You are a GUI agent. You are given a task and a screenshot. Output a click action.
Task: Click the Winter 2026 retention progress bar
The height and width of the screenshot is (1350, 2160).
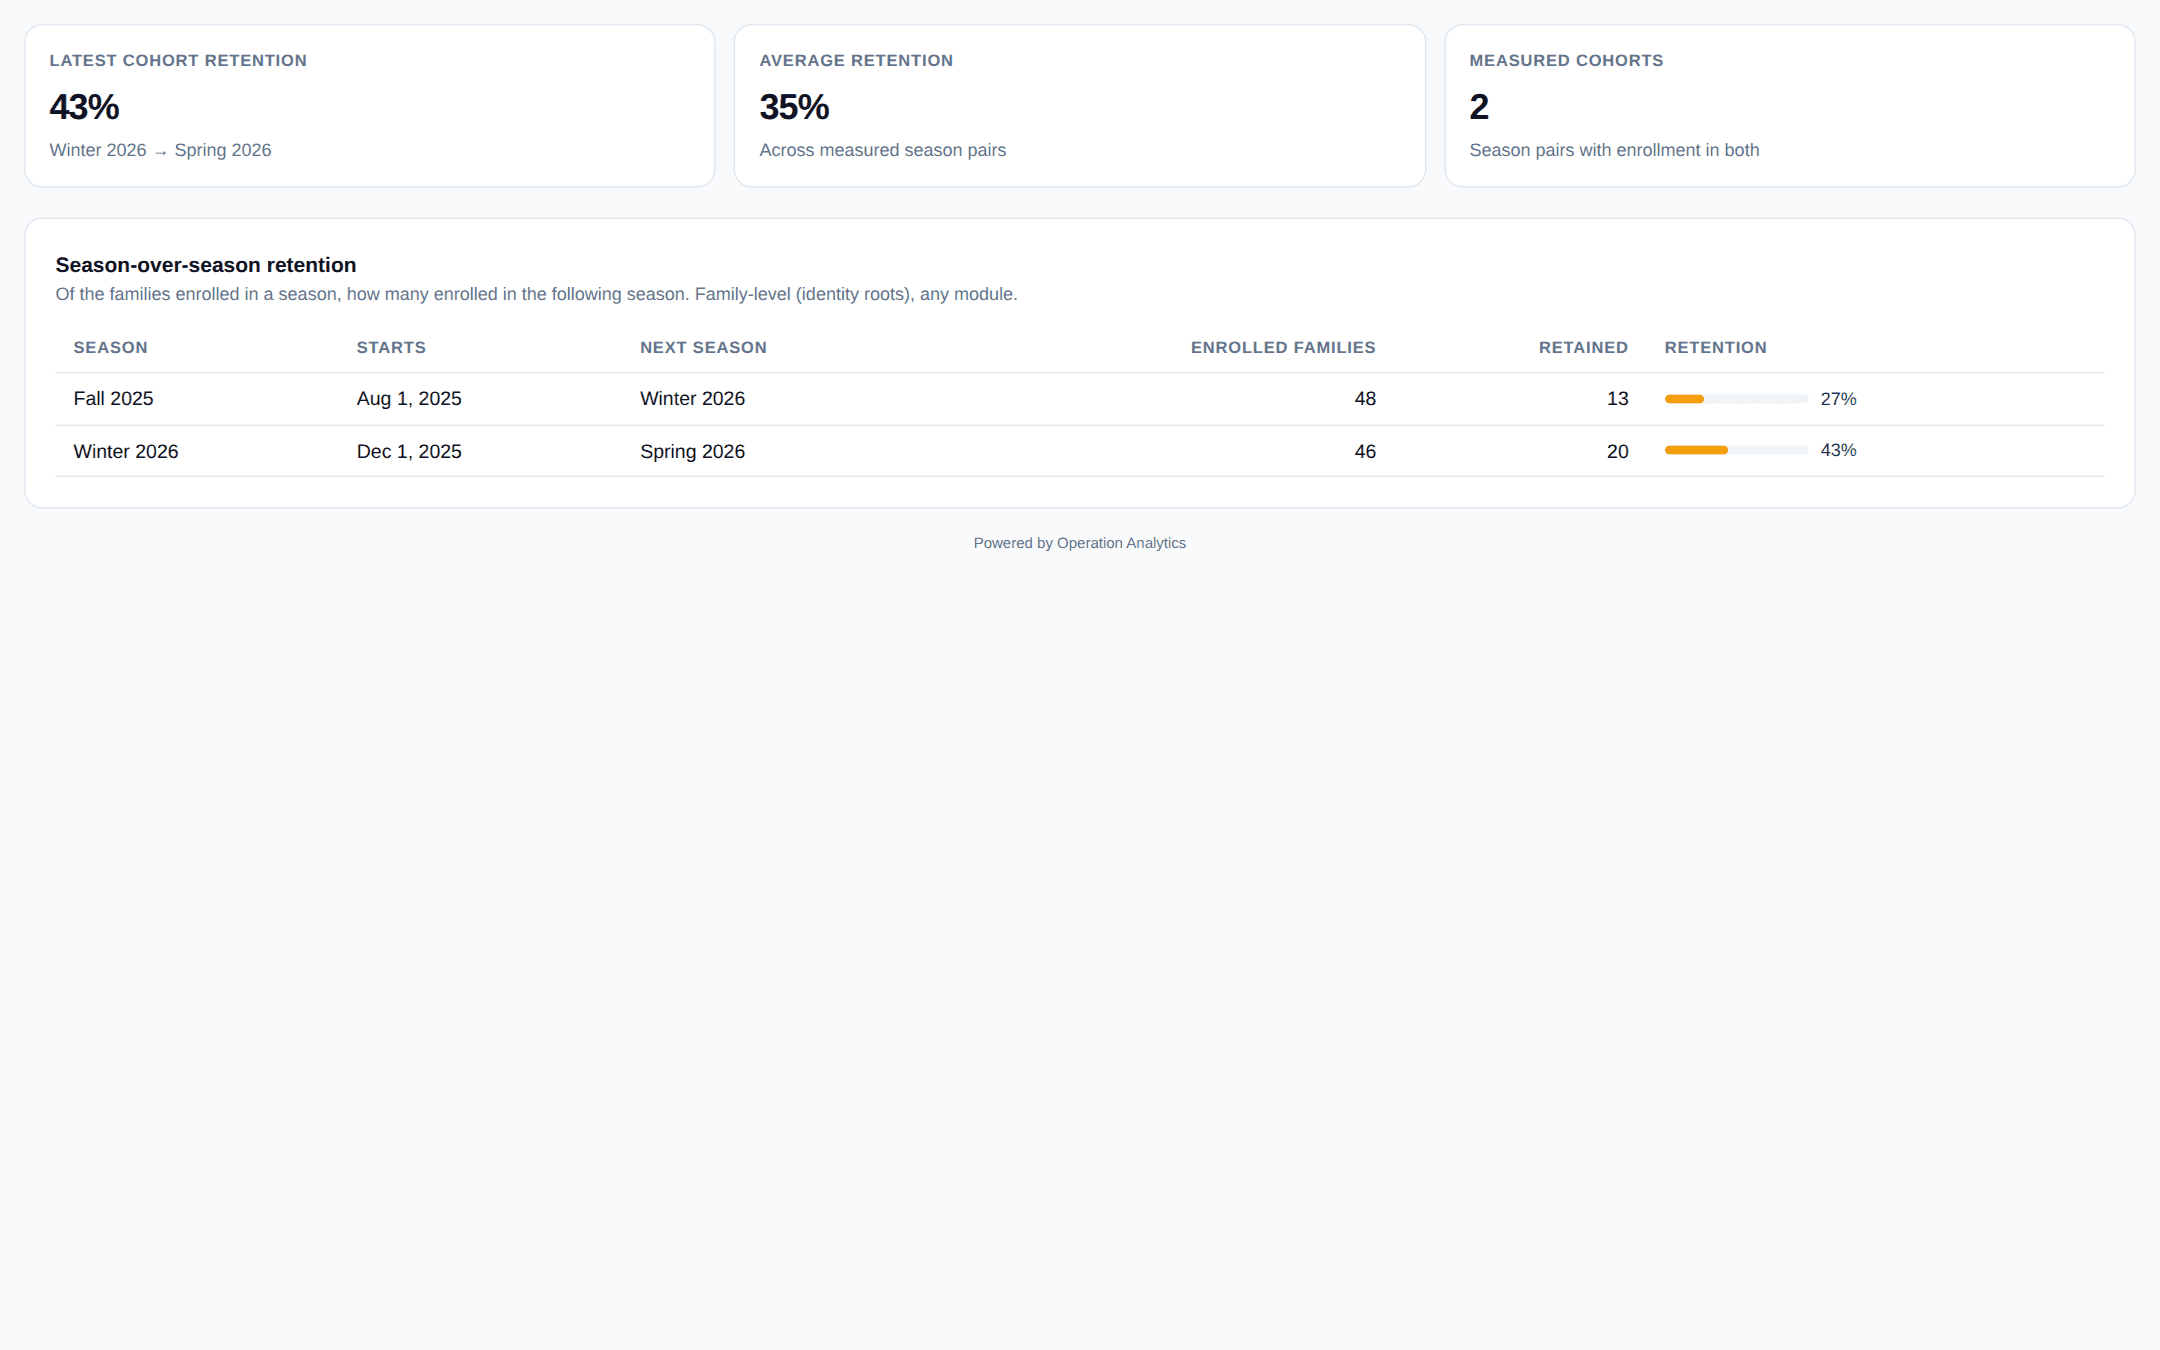(x=1736, y=450)
